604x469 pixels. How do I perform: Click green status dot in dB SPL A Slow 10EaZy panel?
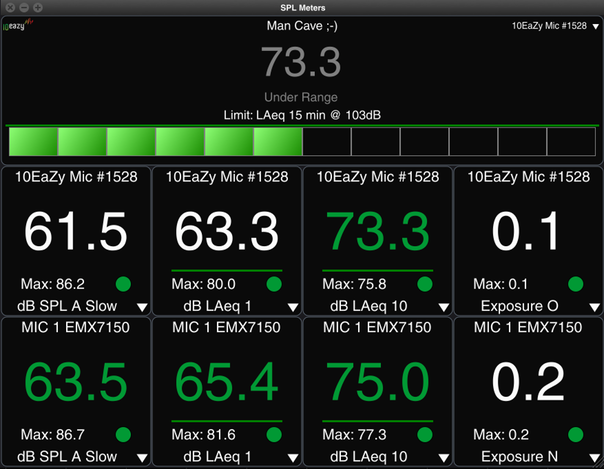(x=123, y=284)
